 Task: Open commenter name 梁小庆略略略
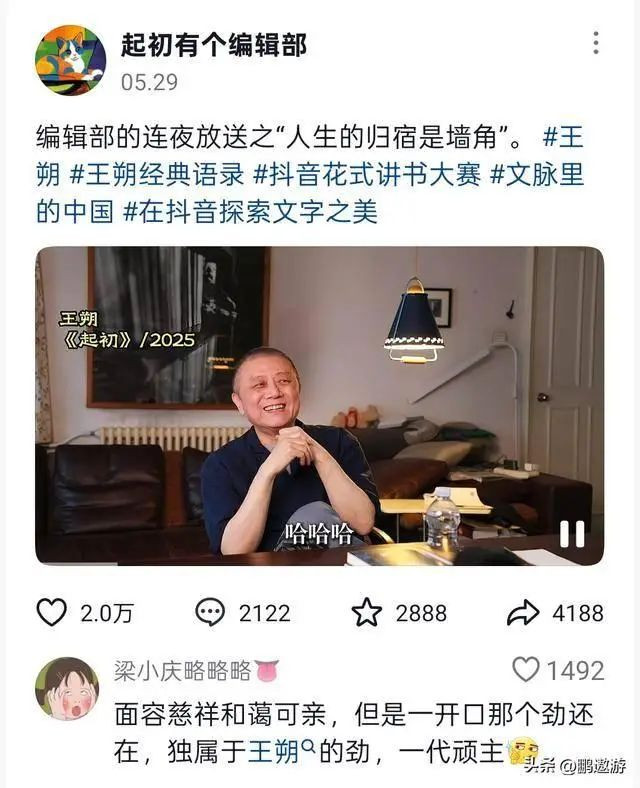(182, 670)
